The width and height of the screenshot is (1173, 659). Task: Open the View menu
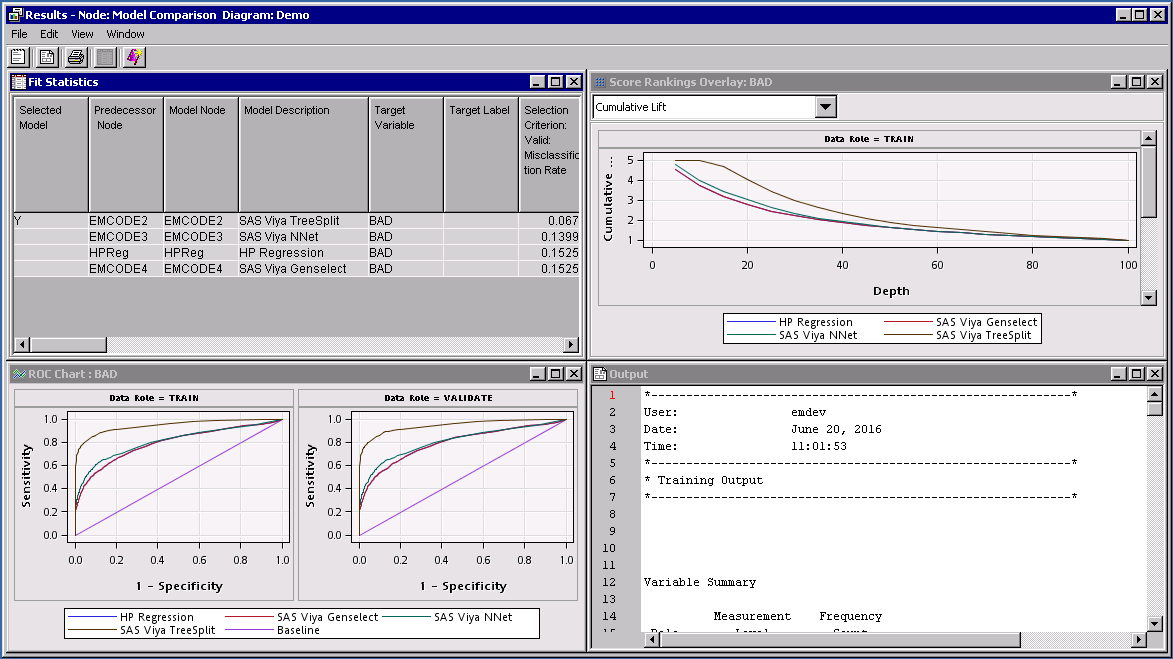82,34
